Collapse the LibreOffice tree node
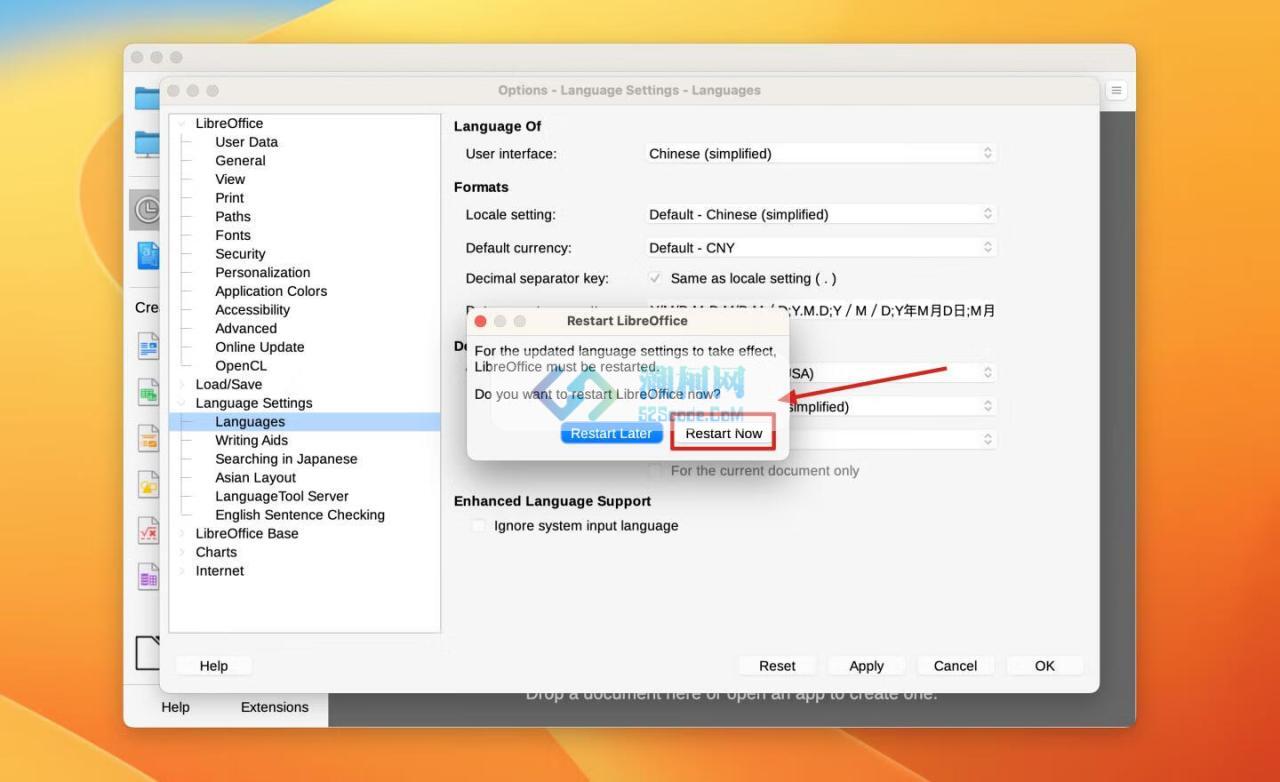Screen dimensions: 1280x782 click(182, 123)
